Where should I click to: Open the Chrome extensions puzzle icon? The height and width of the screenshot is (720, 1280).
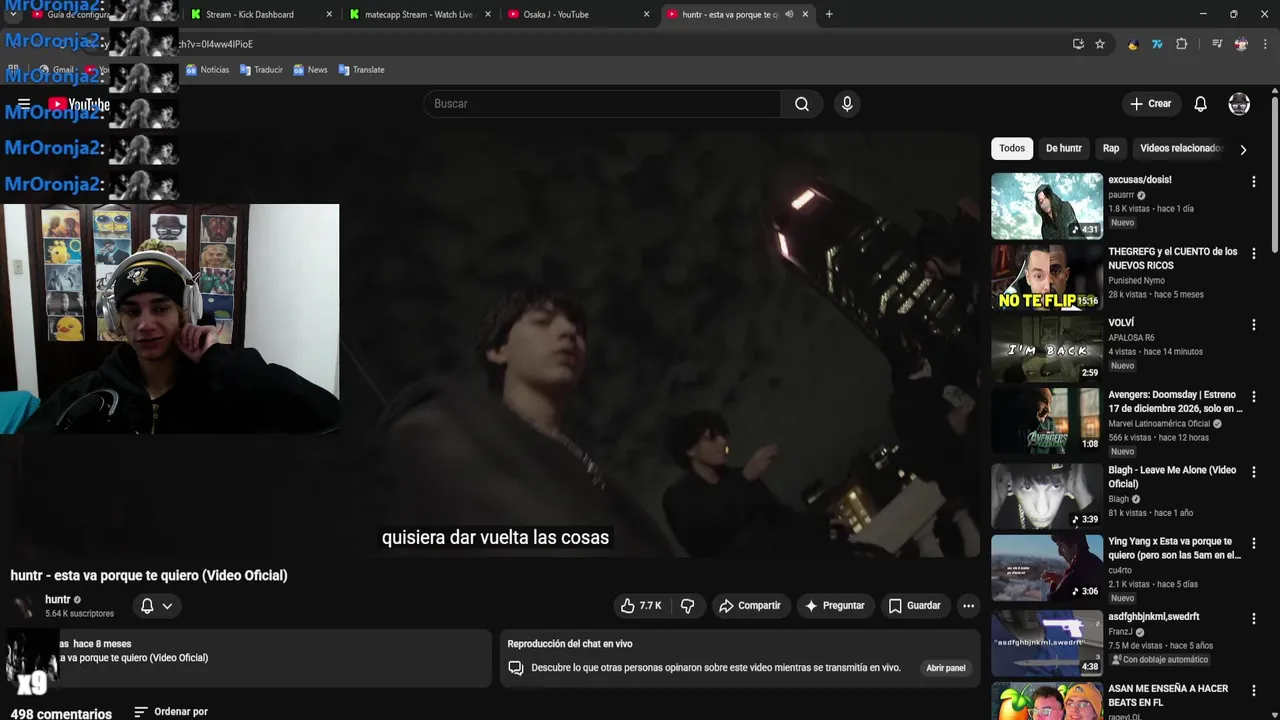pyautogui.click(x=1181, y=44)
